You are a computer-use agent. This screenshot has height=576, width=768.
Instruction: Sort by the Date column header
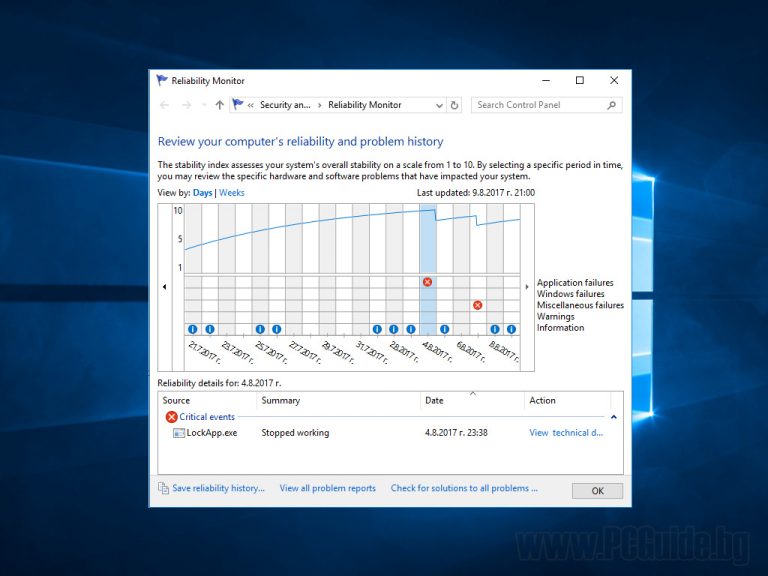pos(473,400)
